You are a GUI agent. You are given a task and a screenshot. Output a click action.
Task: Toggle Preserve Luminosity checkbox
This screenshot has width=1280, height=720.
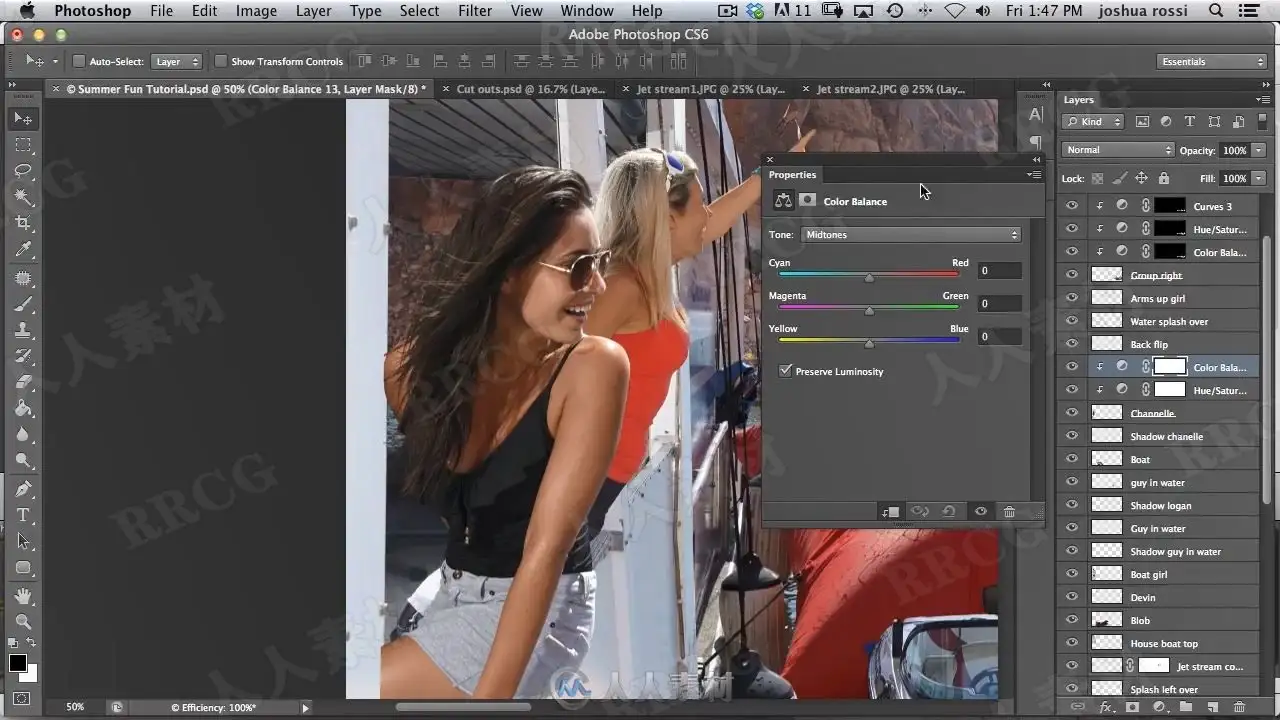coord(786,371)
